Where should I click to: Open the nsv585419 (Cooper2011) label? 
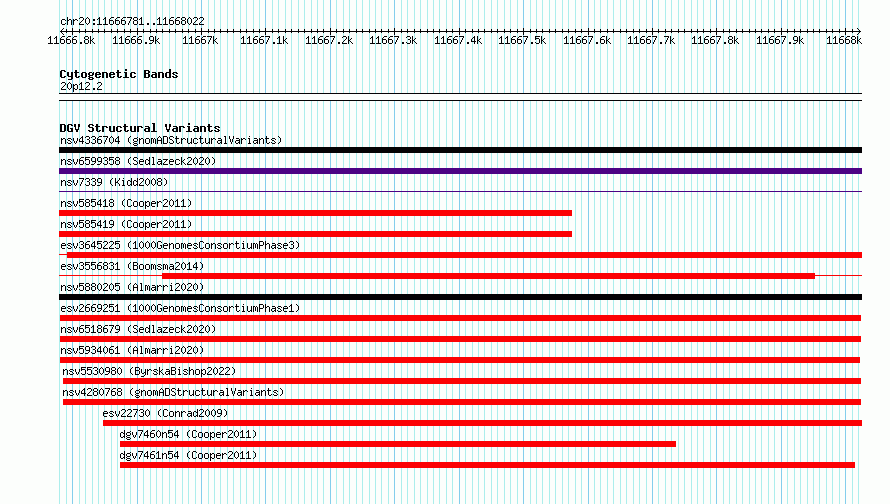pyautogui.click(x=126, y=224)
